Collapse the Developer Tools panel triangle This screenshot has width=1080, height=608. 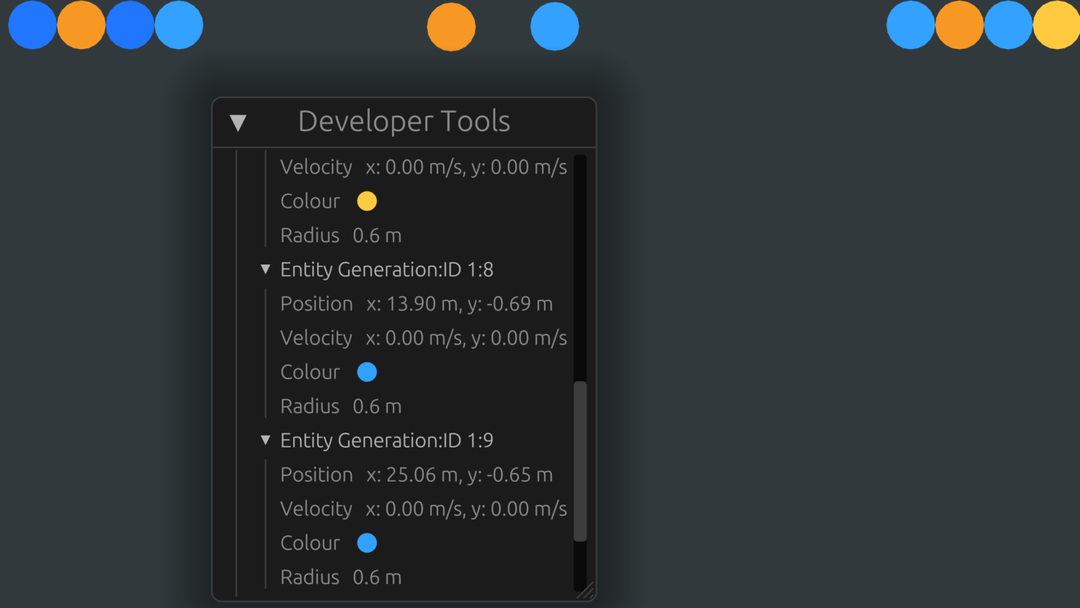[x=238, y=123]
